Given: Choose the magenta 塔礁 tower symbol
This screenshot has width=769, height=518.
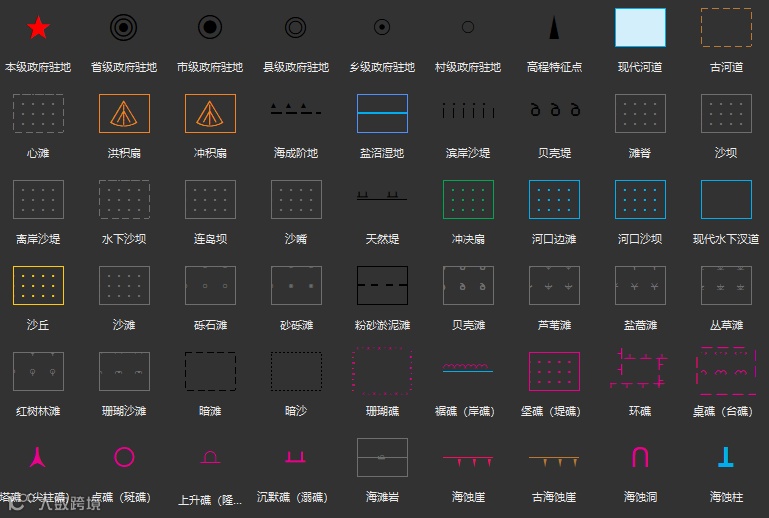Looking at the screenshot, I should pos(37,457).
